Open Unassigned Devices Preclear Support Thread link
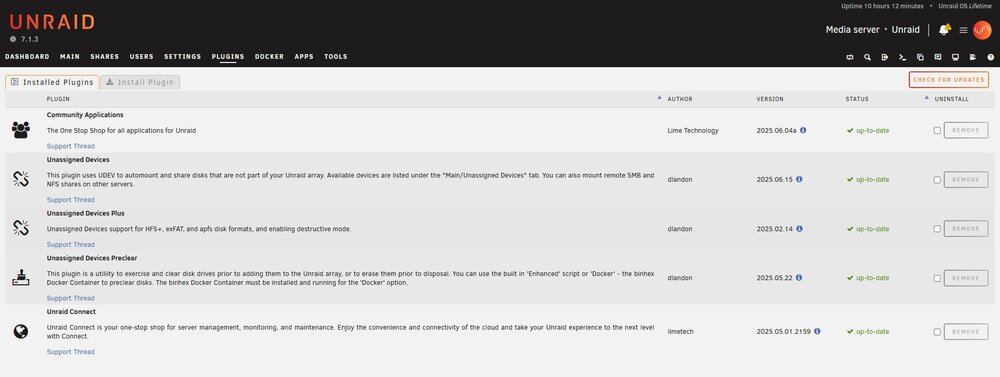This screenshot has width=1000, height=377. coord(71,298)
